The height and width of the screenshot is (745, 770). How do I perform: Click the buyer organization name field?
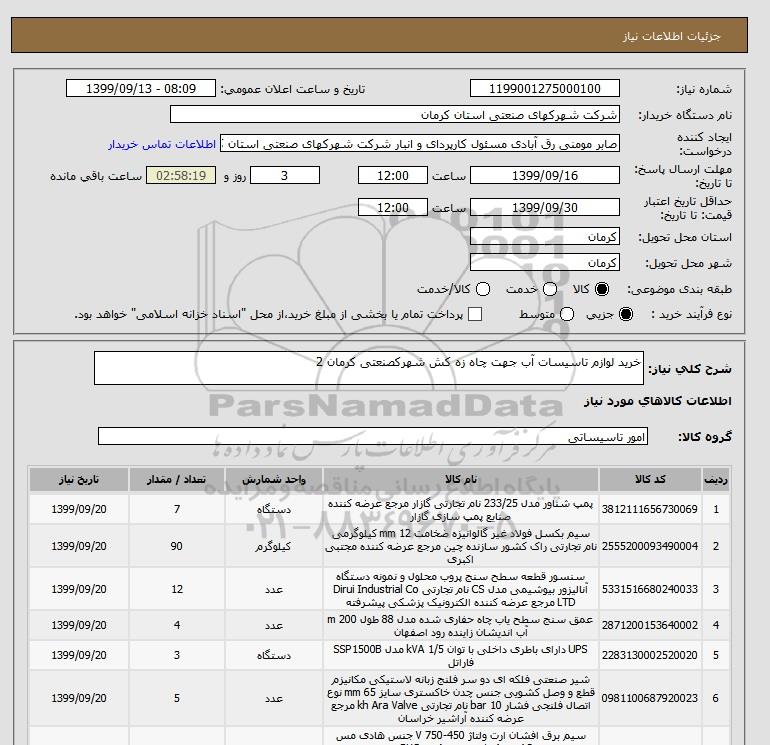[x=395, y=114]
